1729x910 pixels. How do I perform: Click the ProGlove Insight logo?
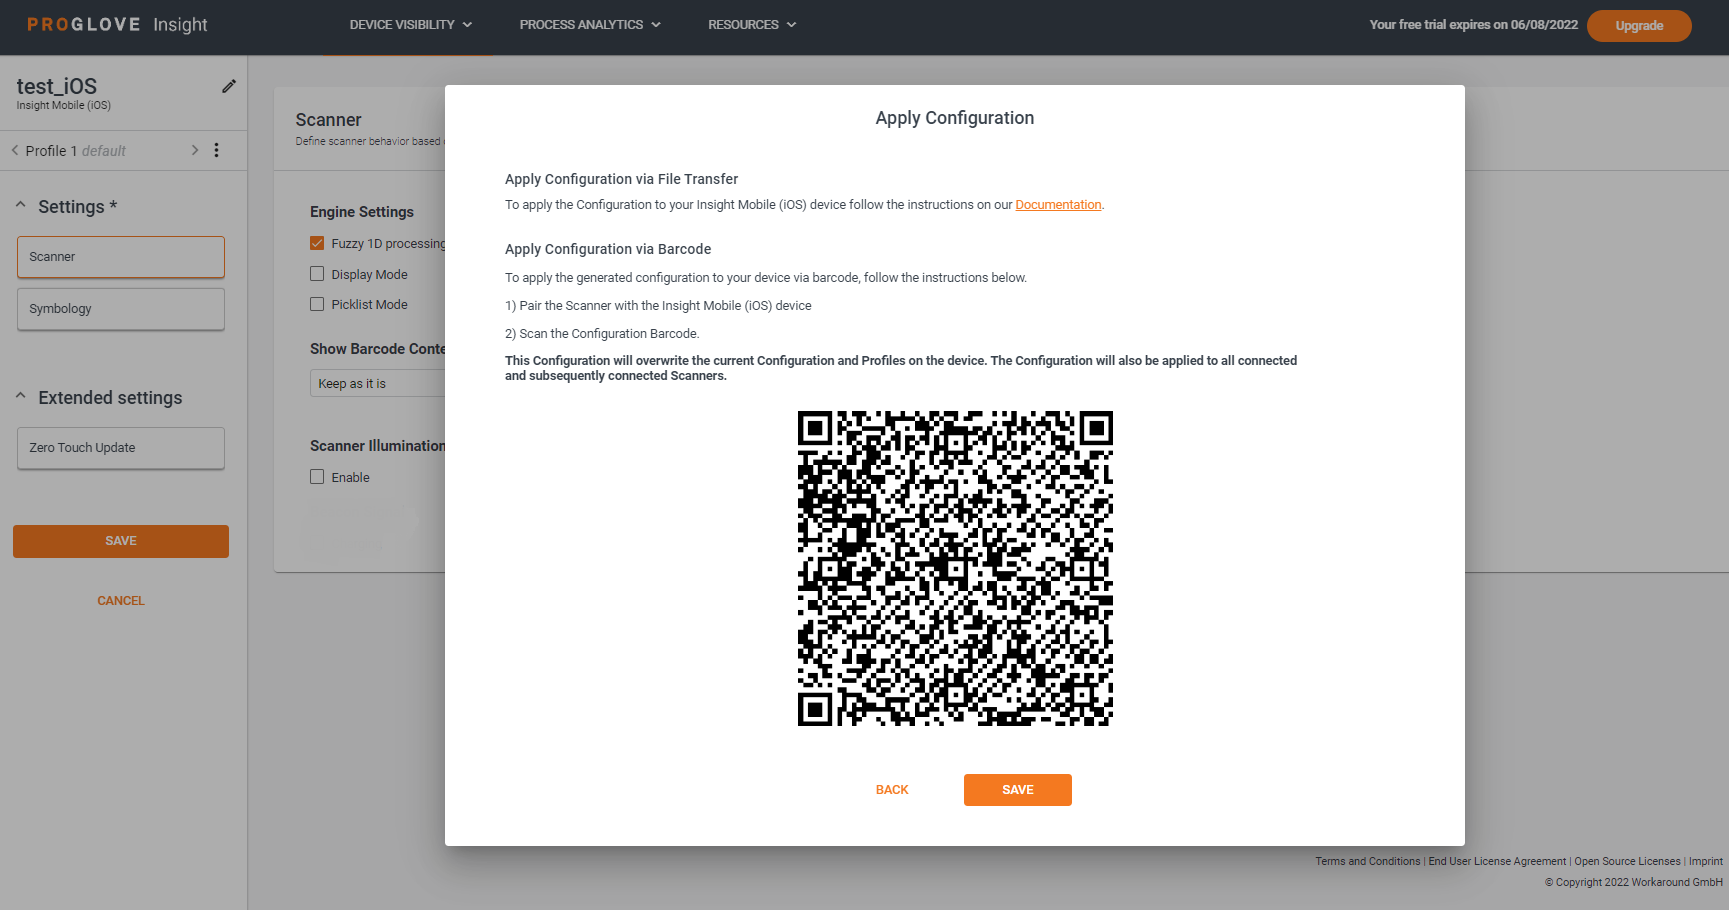[117, 24]
